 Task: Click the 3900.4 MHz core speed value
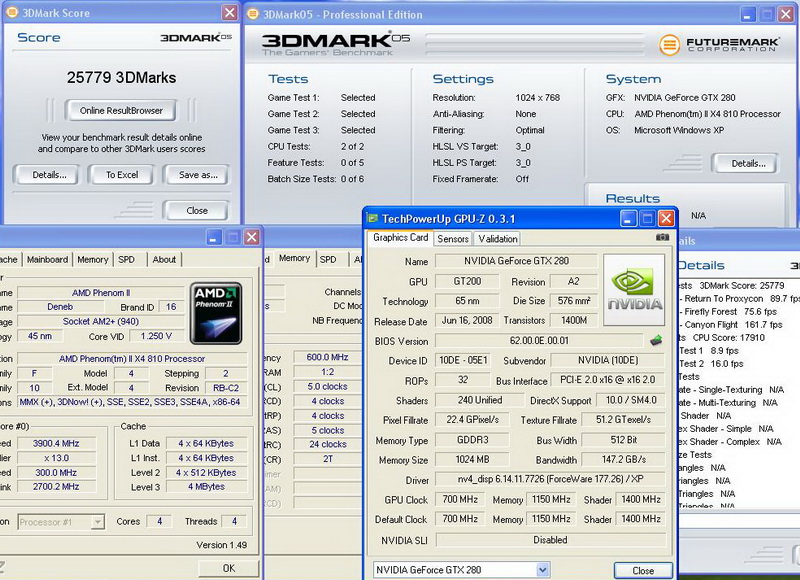point(56,444)
